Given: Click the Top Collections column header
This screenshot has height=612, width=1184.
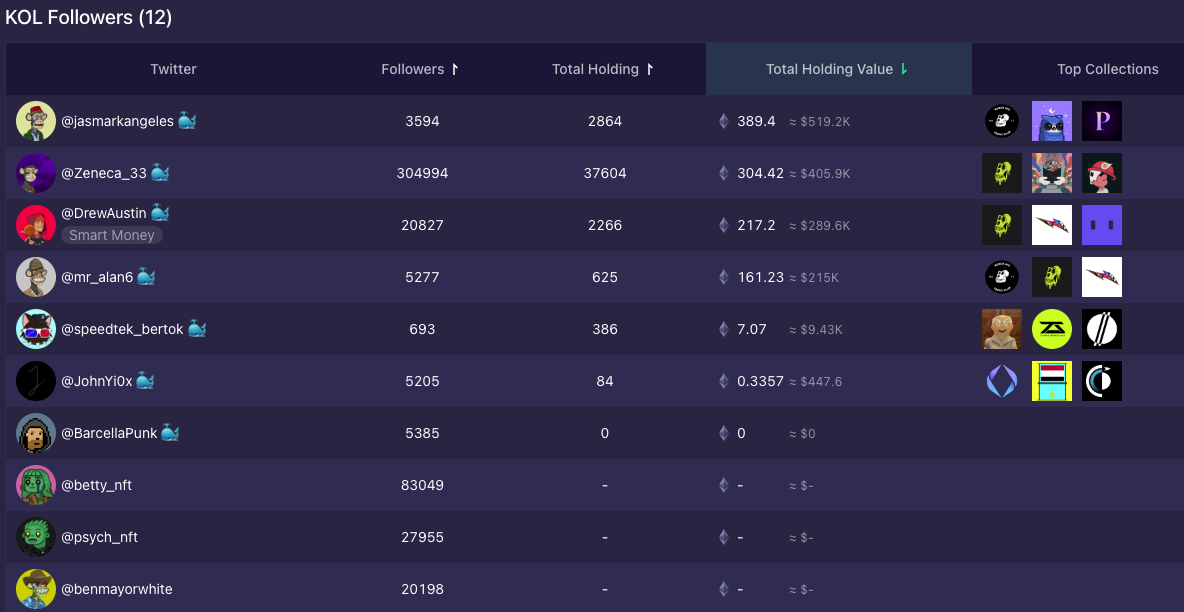Looking at the screenshot, I should click(1107, 69).
